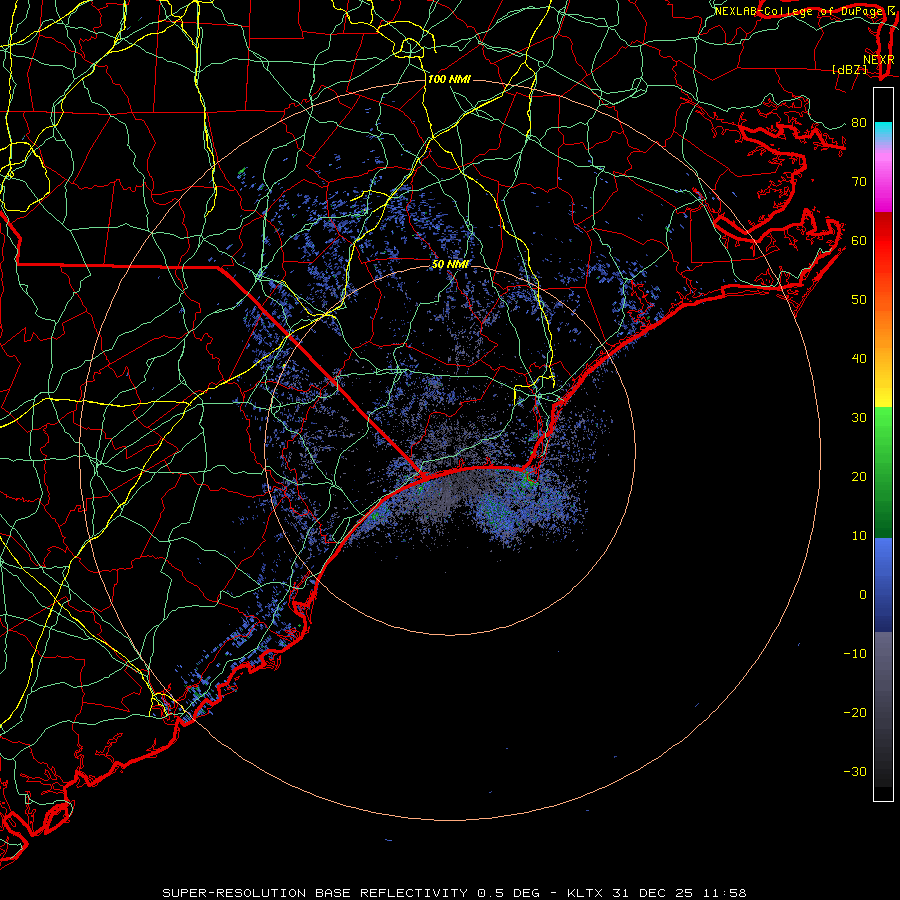
Task: Click the 70 value on dBZ scale
Action: pyautogui.click(x=859, y=182)
